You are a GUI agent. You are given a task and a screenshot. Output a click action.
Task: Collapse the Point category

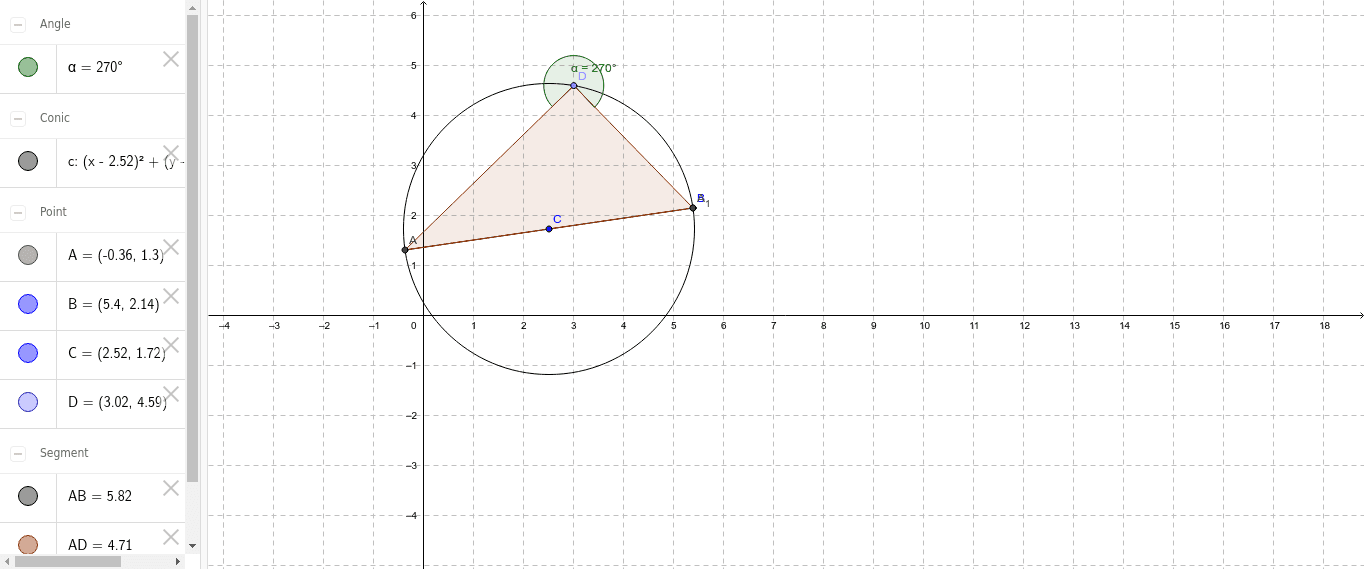click(x=18, y=212)
